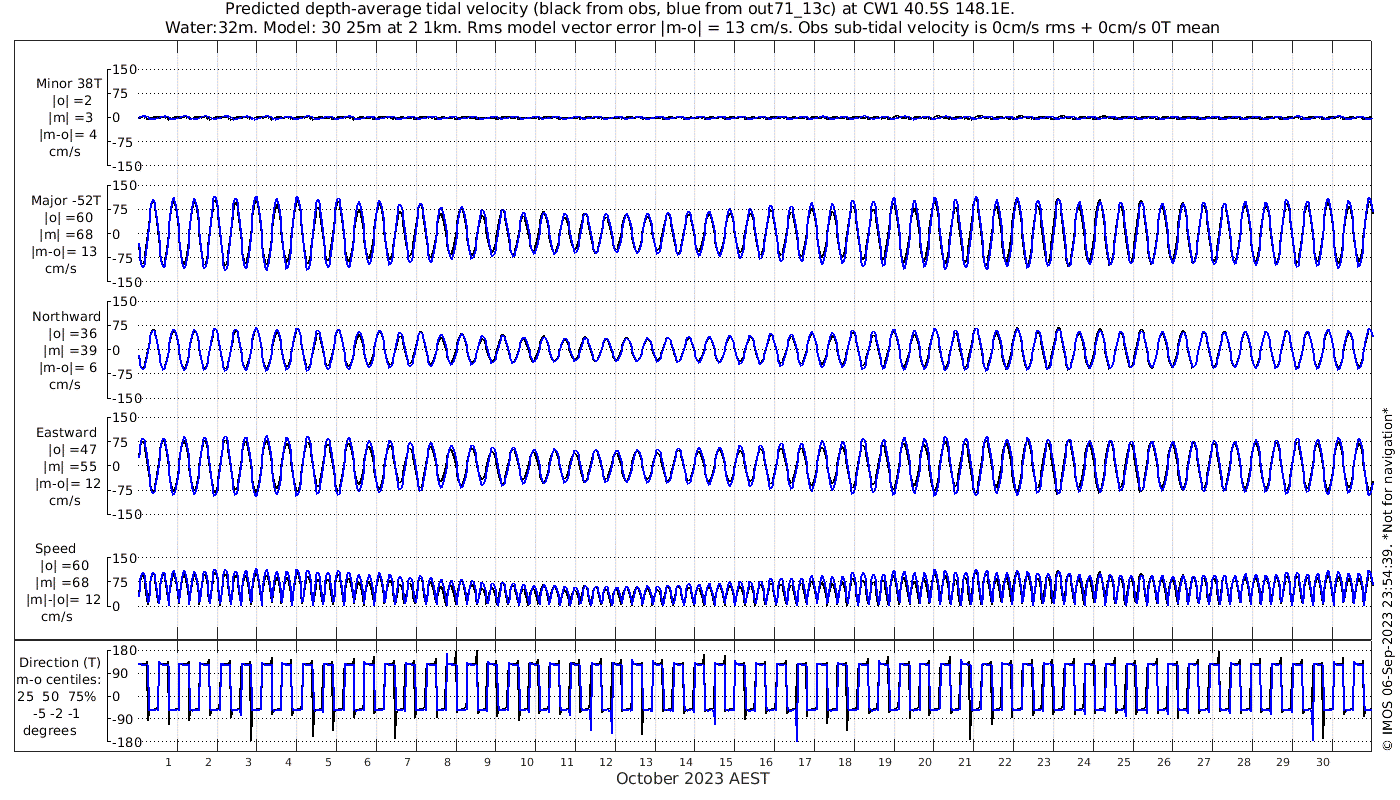Click the '|o| =2' value under Minor
1400x800 pixels.
(72, 101)
